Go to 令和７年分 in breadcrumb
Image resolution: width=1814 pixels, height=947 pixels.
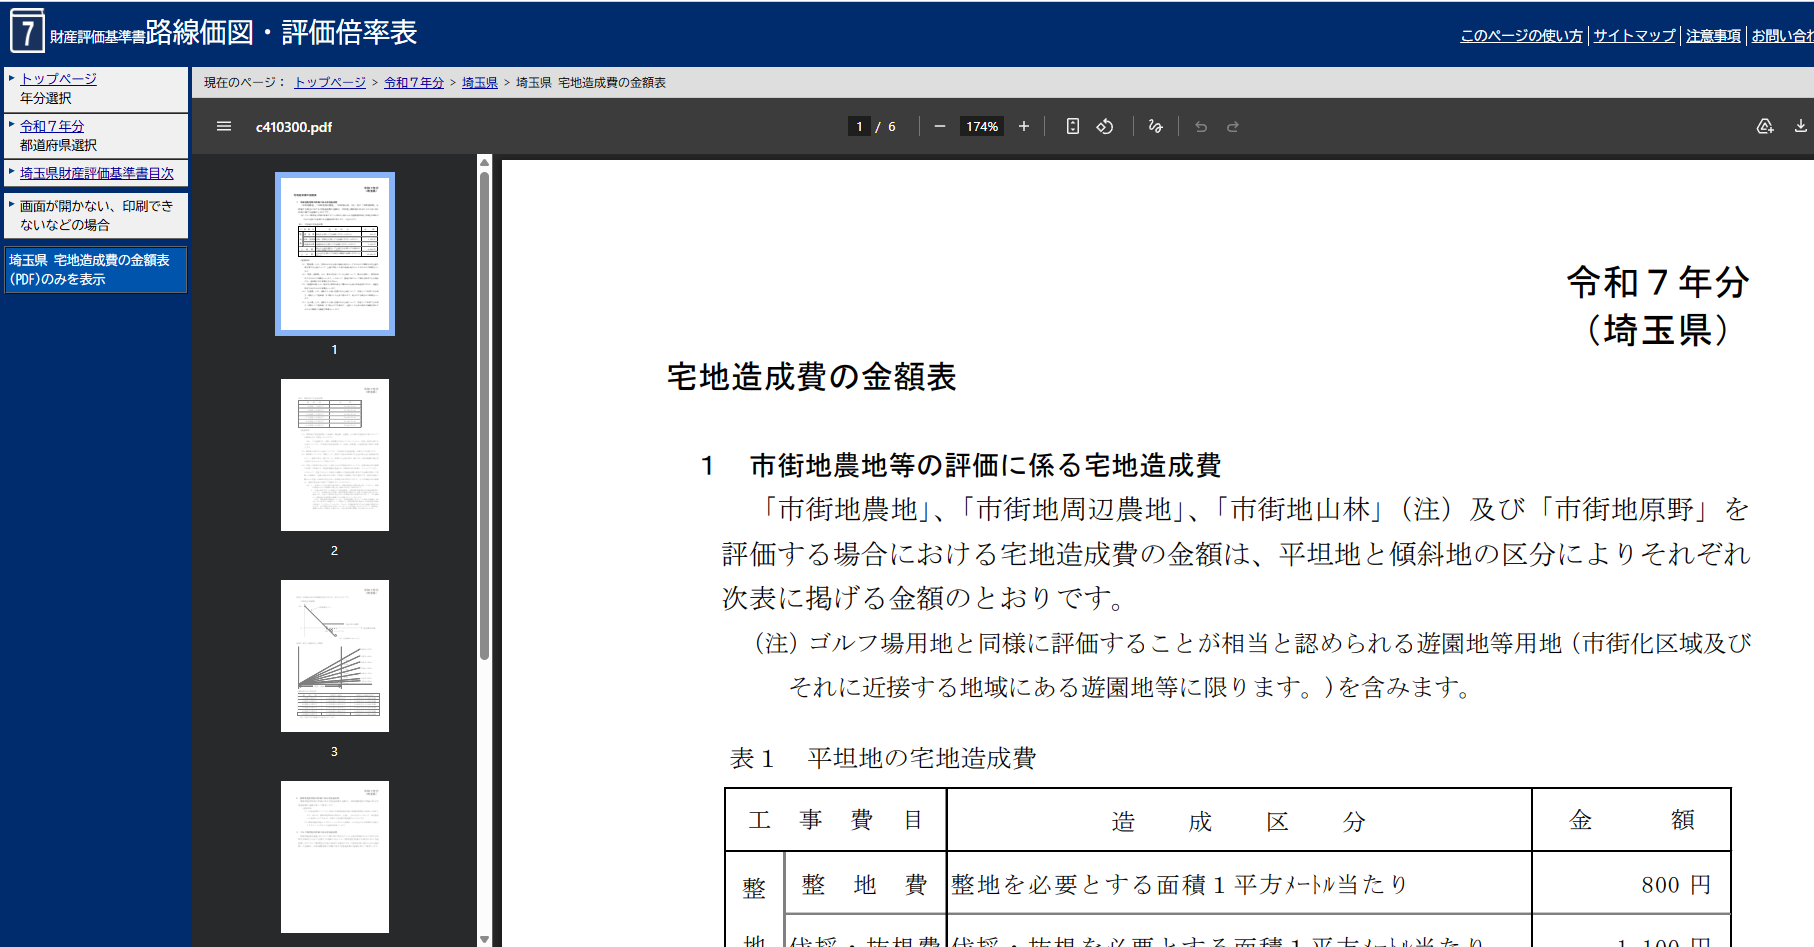[414, 83]
